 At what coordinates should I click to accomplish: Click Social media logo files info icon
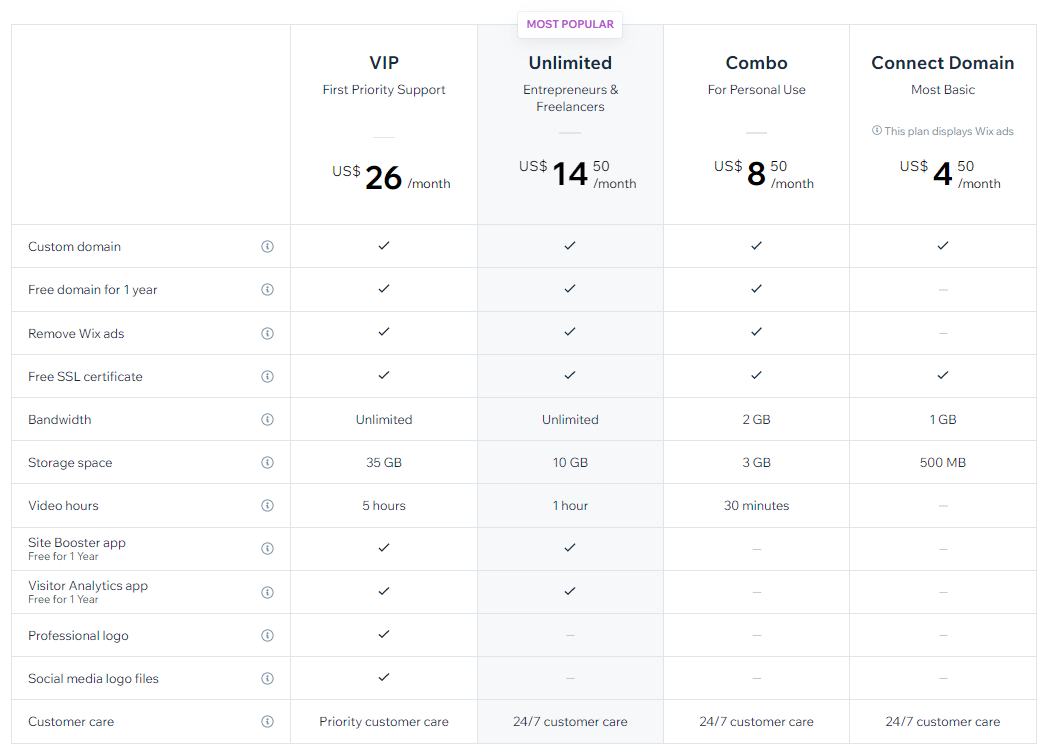pos(267,678)
